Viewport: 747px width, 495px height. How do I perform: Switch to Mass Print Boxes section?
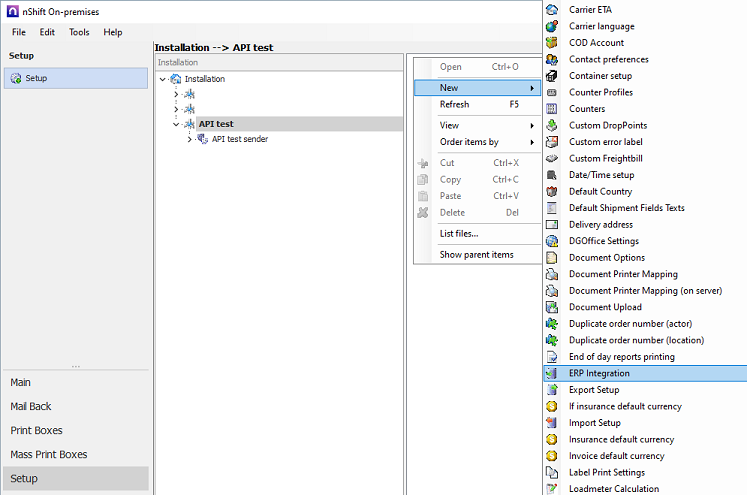coord(48,454)
